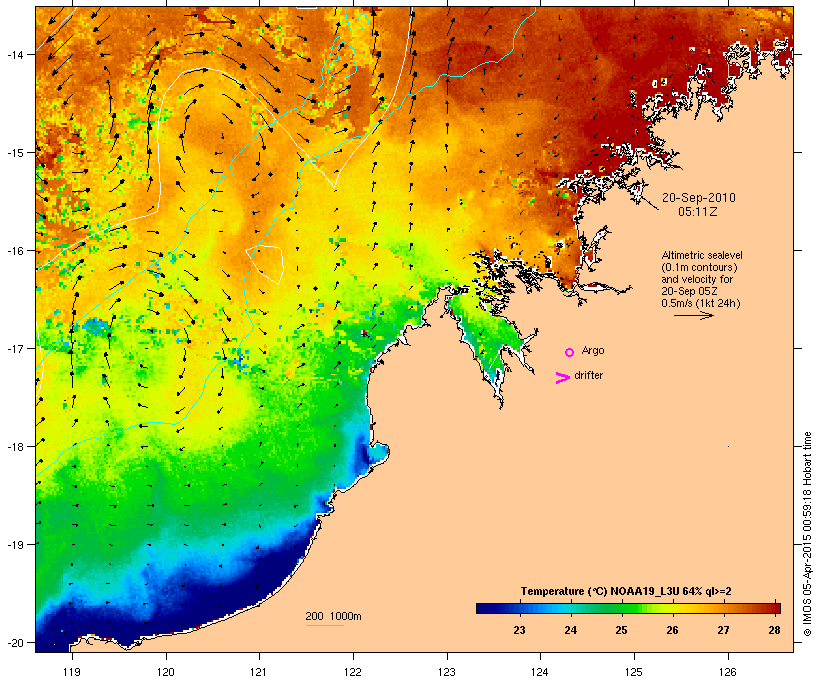Screen dimensions: 820x680
Task: Click the 'drifter' legend label
Action: pyautogui.click(x=588, y=375)
